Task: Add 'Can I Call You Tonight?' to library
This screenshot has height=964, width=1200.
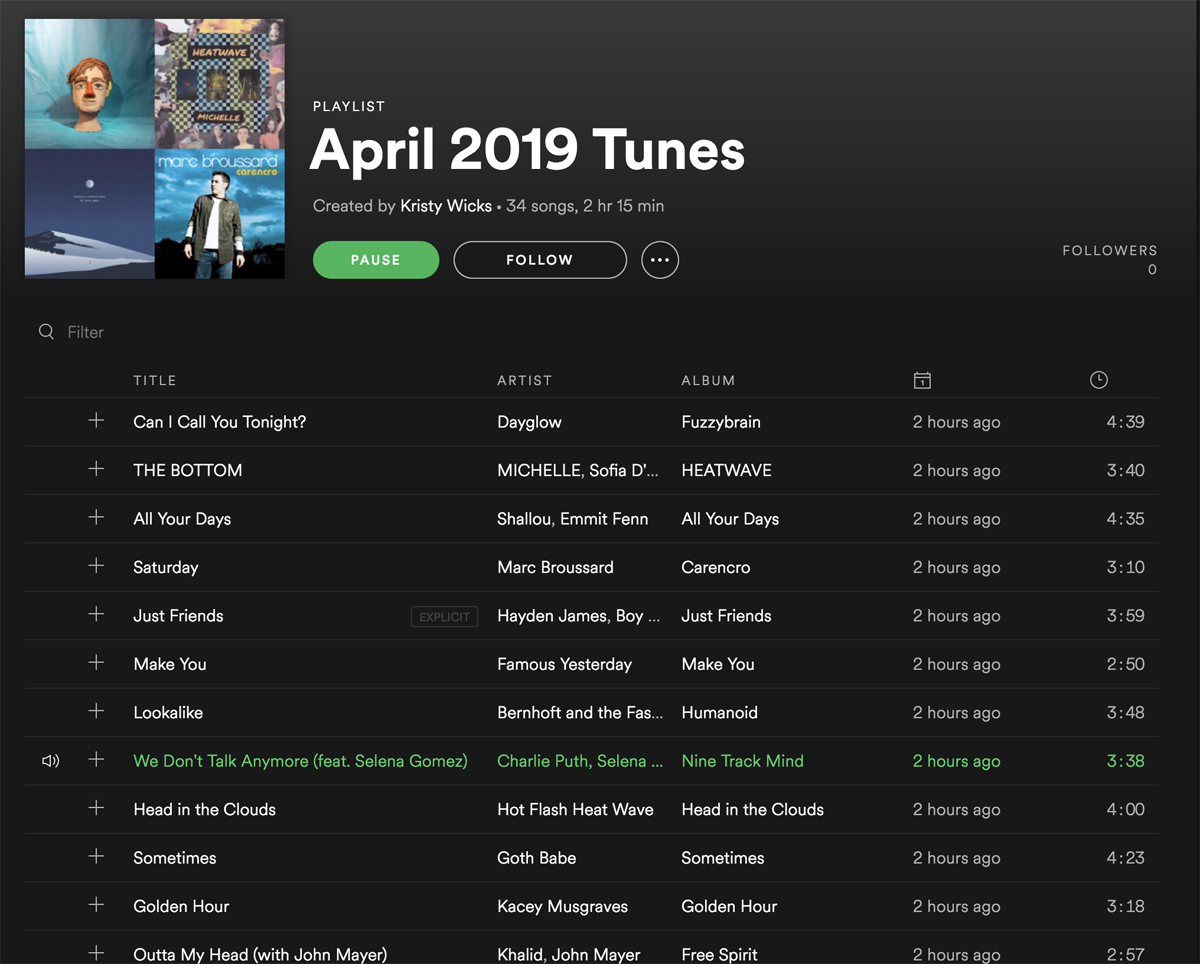Action: pyautogui.click(x=96, y=421)
